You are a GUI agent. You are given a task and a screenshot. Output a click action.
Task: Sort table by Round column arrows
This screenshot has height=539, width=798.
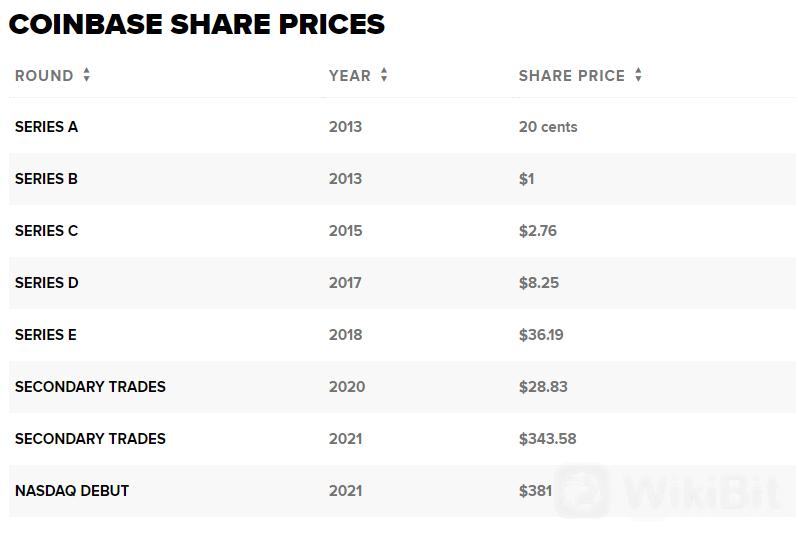coord(87,75)
